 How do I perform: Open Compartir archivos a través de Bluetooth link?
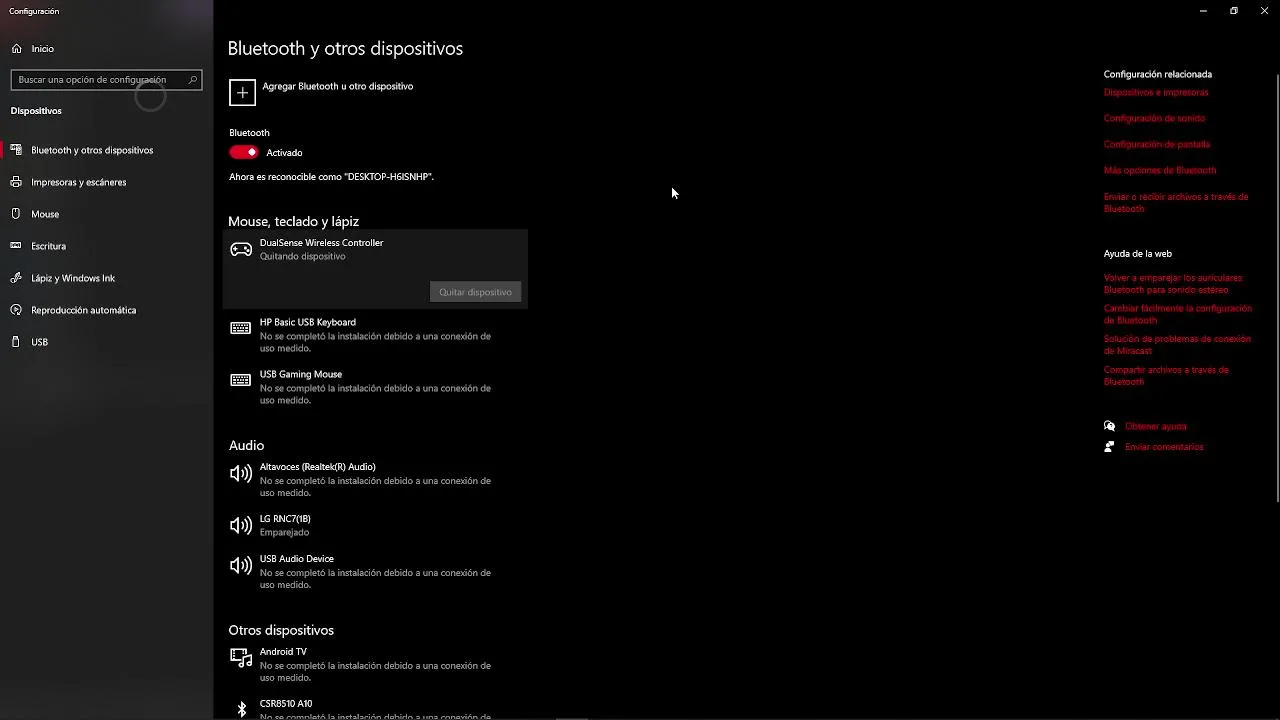click(x=1166, y=376)
